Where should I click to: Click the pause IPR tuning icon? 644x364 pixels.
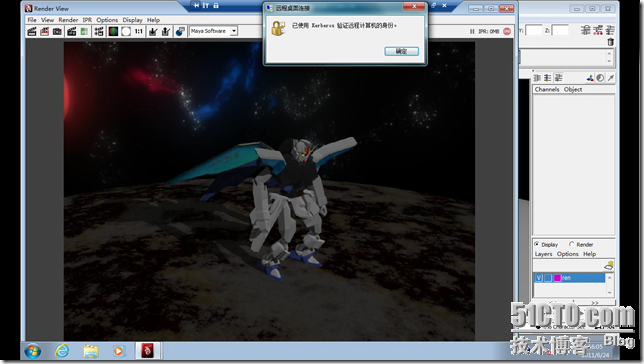tap(472, 31)
